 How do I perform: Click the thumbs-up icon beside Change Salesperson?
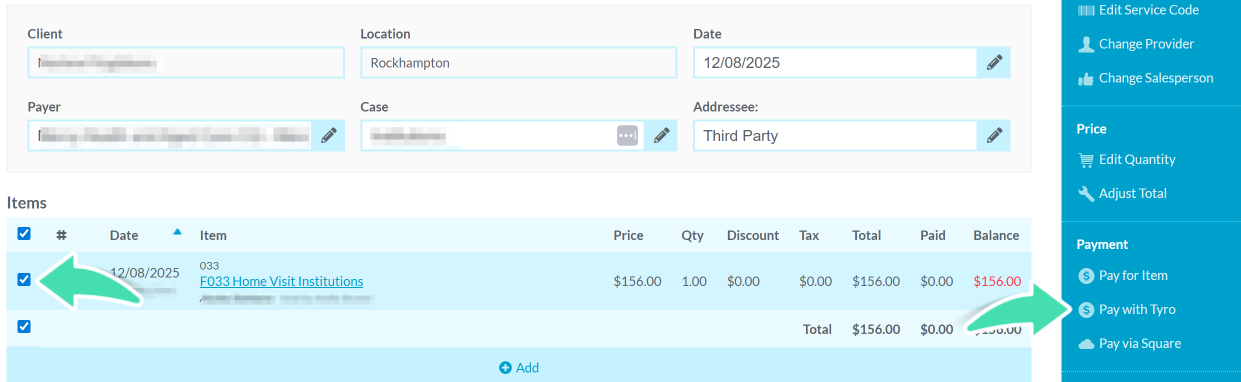point(1085,78)
